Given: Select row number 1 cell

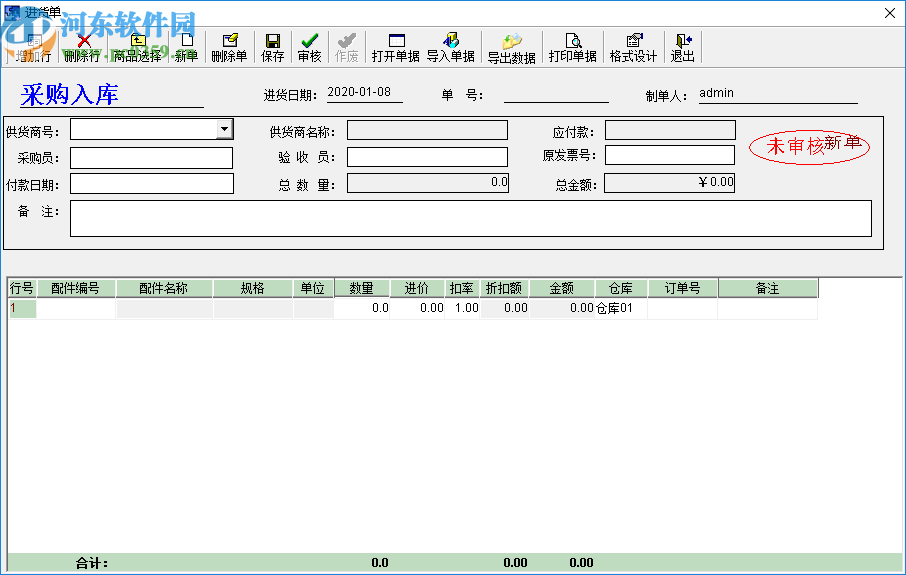Looking at the screenshot, I should (x=22, y=308).
